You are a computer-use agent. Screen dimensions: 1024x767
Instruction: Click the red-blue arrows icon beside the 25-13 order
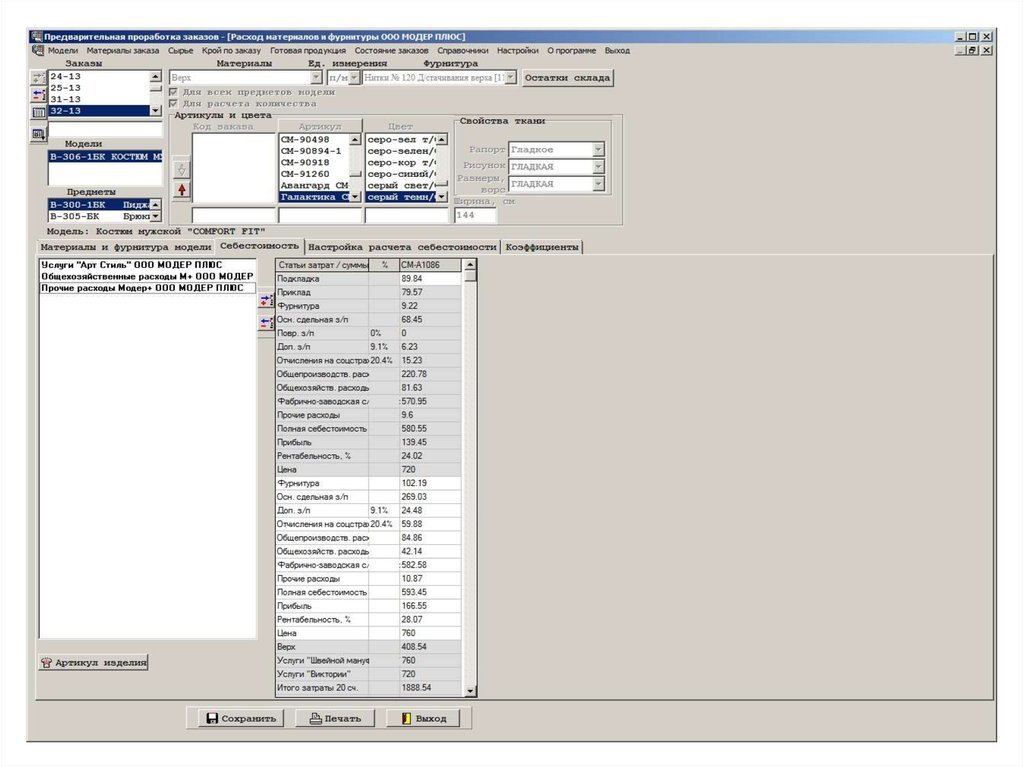click(x=39, y=94)
